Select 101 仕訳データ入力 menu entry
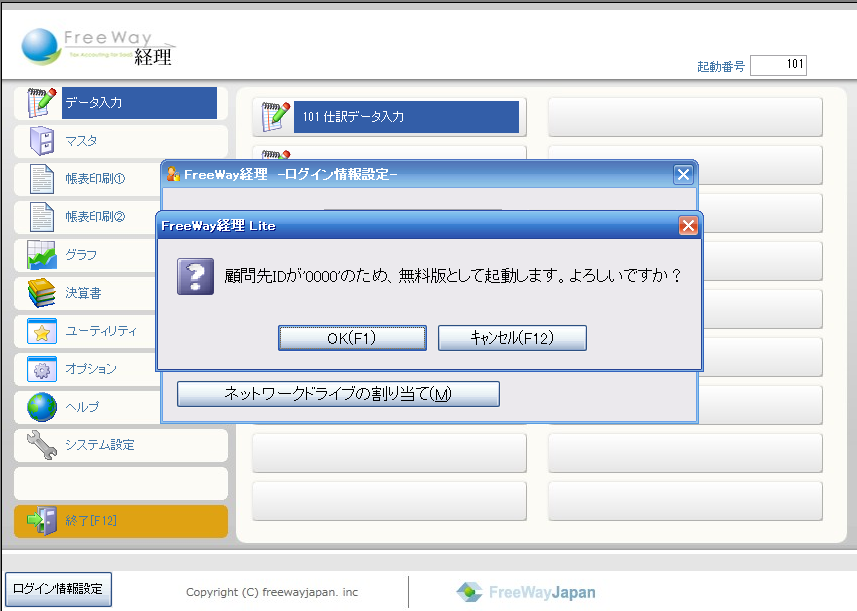857x611 pixels. click(x=406, y=117)
